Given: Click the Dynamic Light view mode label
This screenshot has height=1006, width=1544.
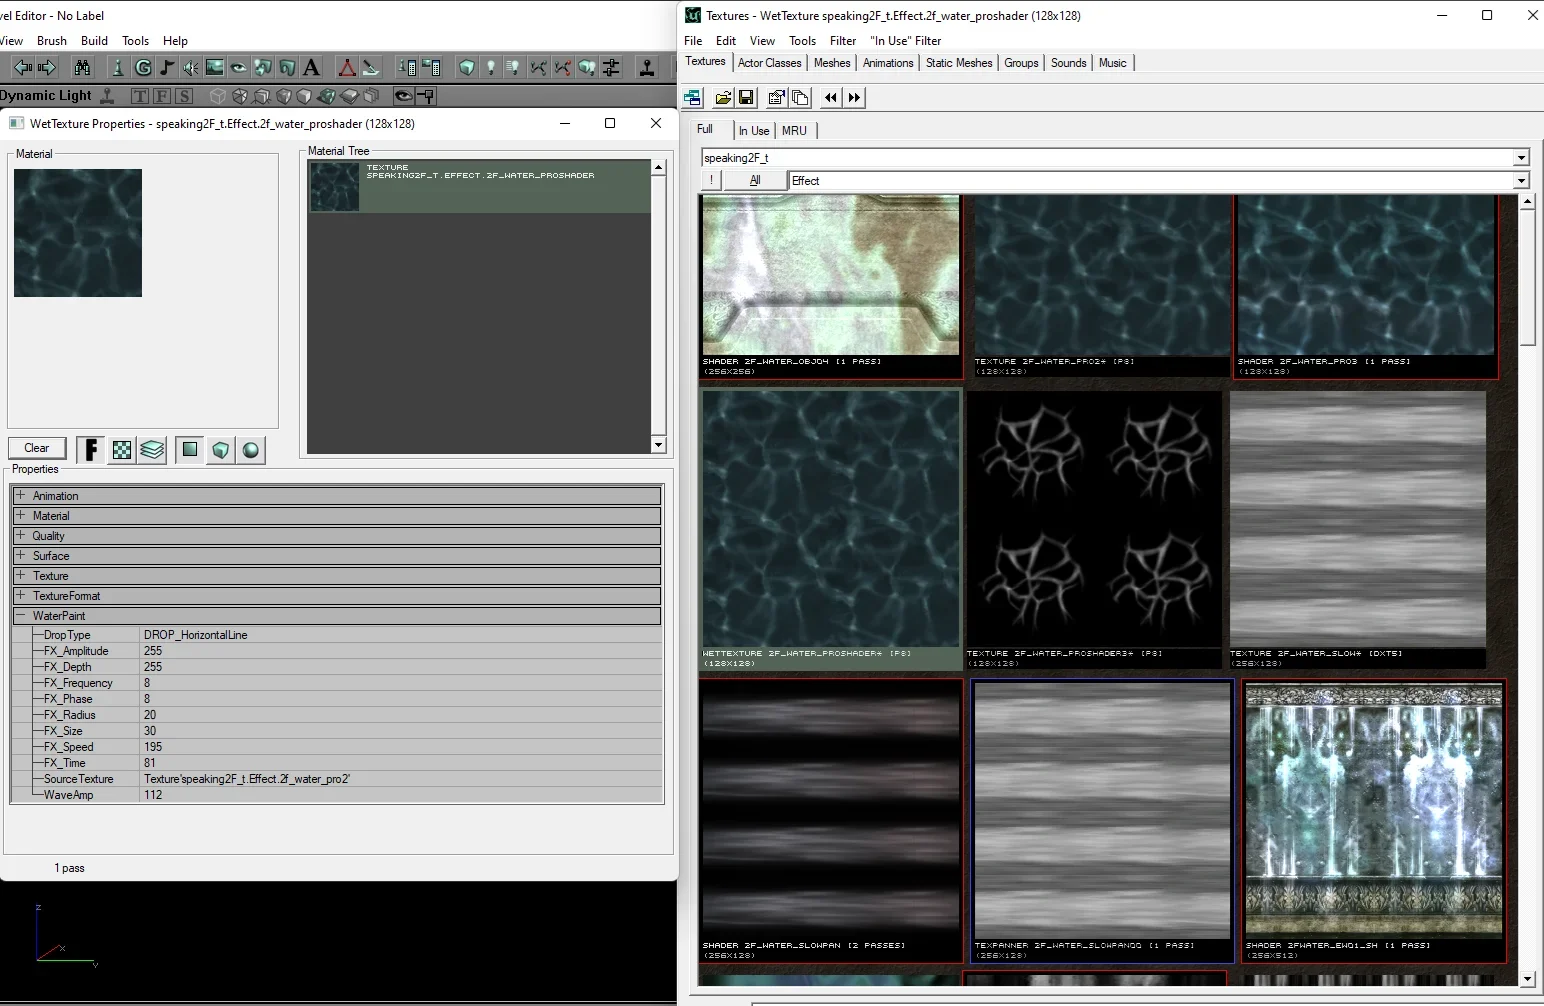Looking at the screenshot, I should click(x=46, y=96).
